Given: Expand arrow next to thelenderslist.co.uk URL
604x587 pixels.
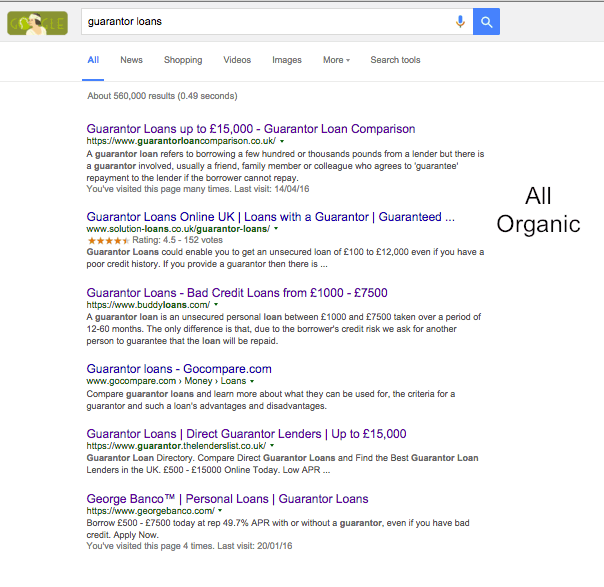Looking at the screenshot, I should click(272, 446).
